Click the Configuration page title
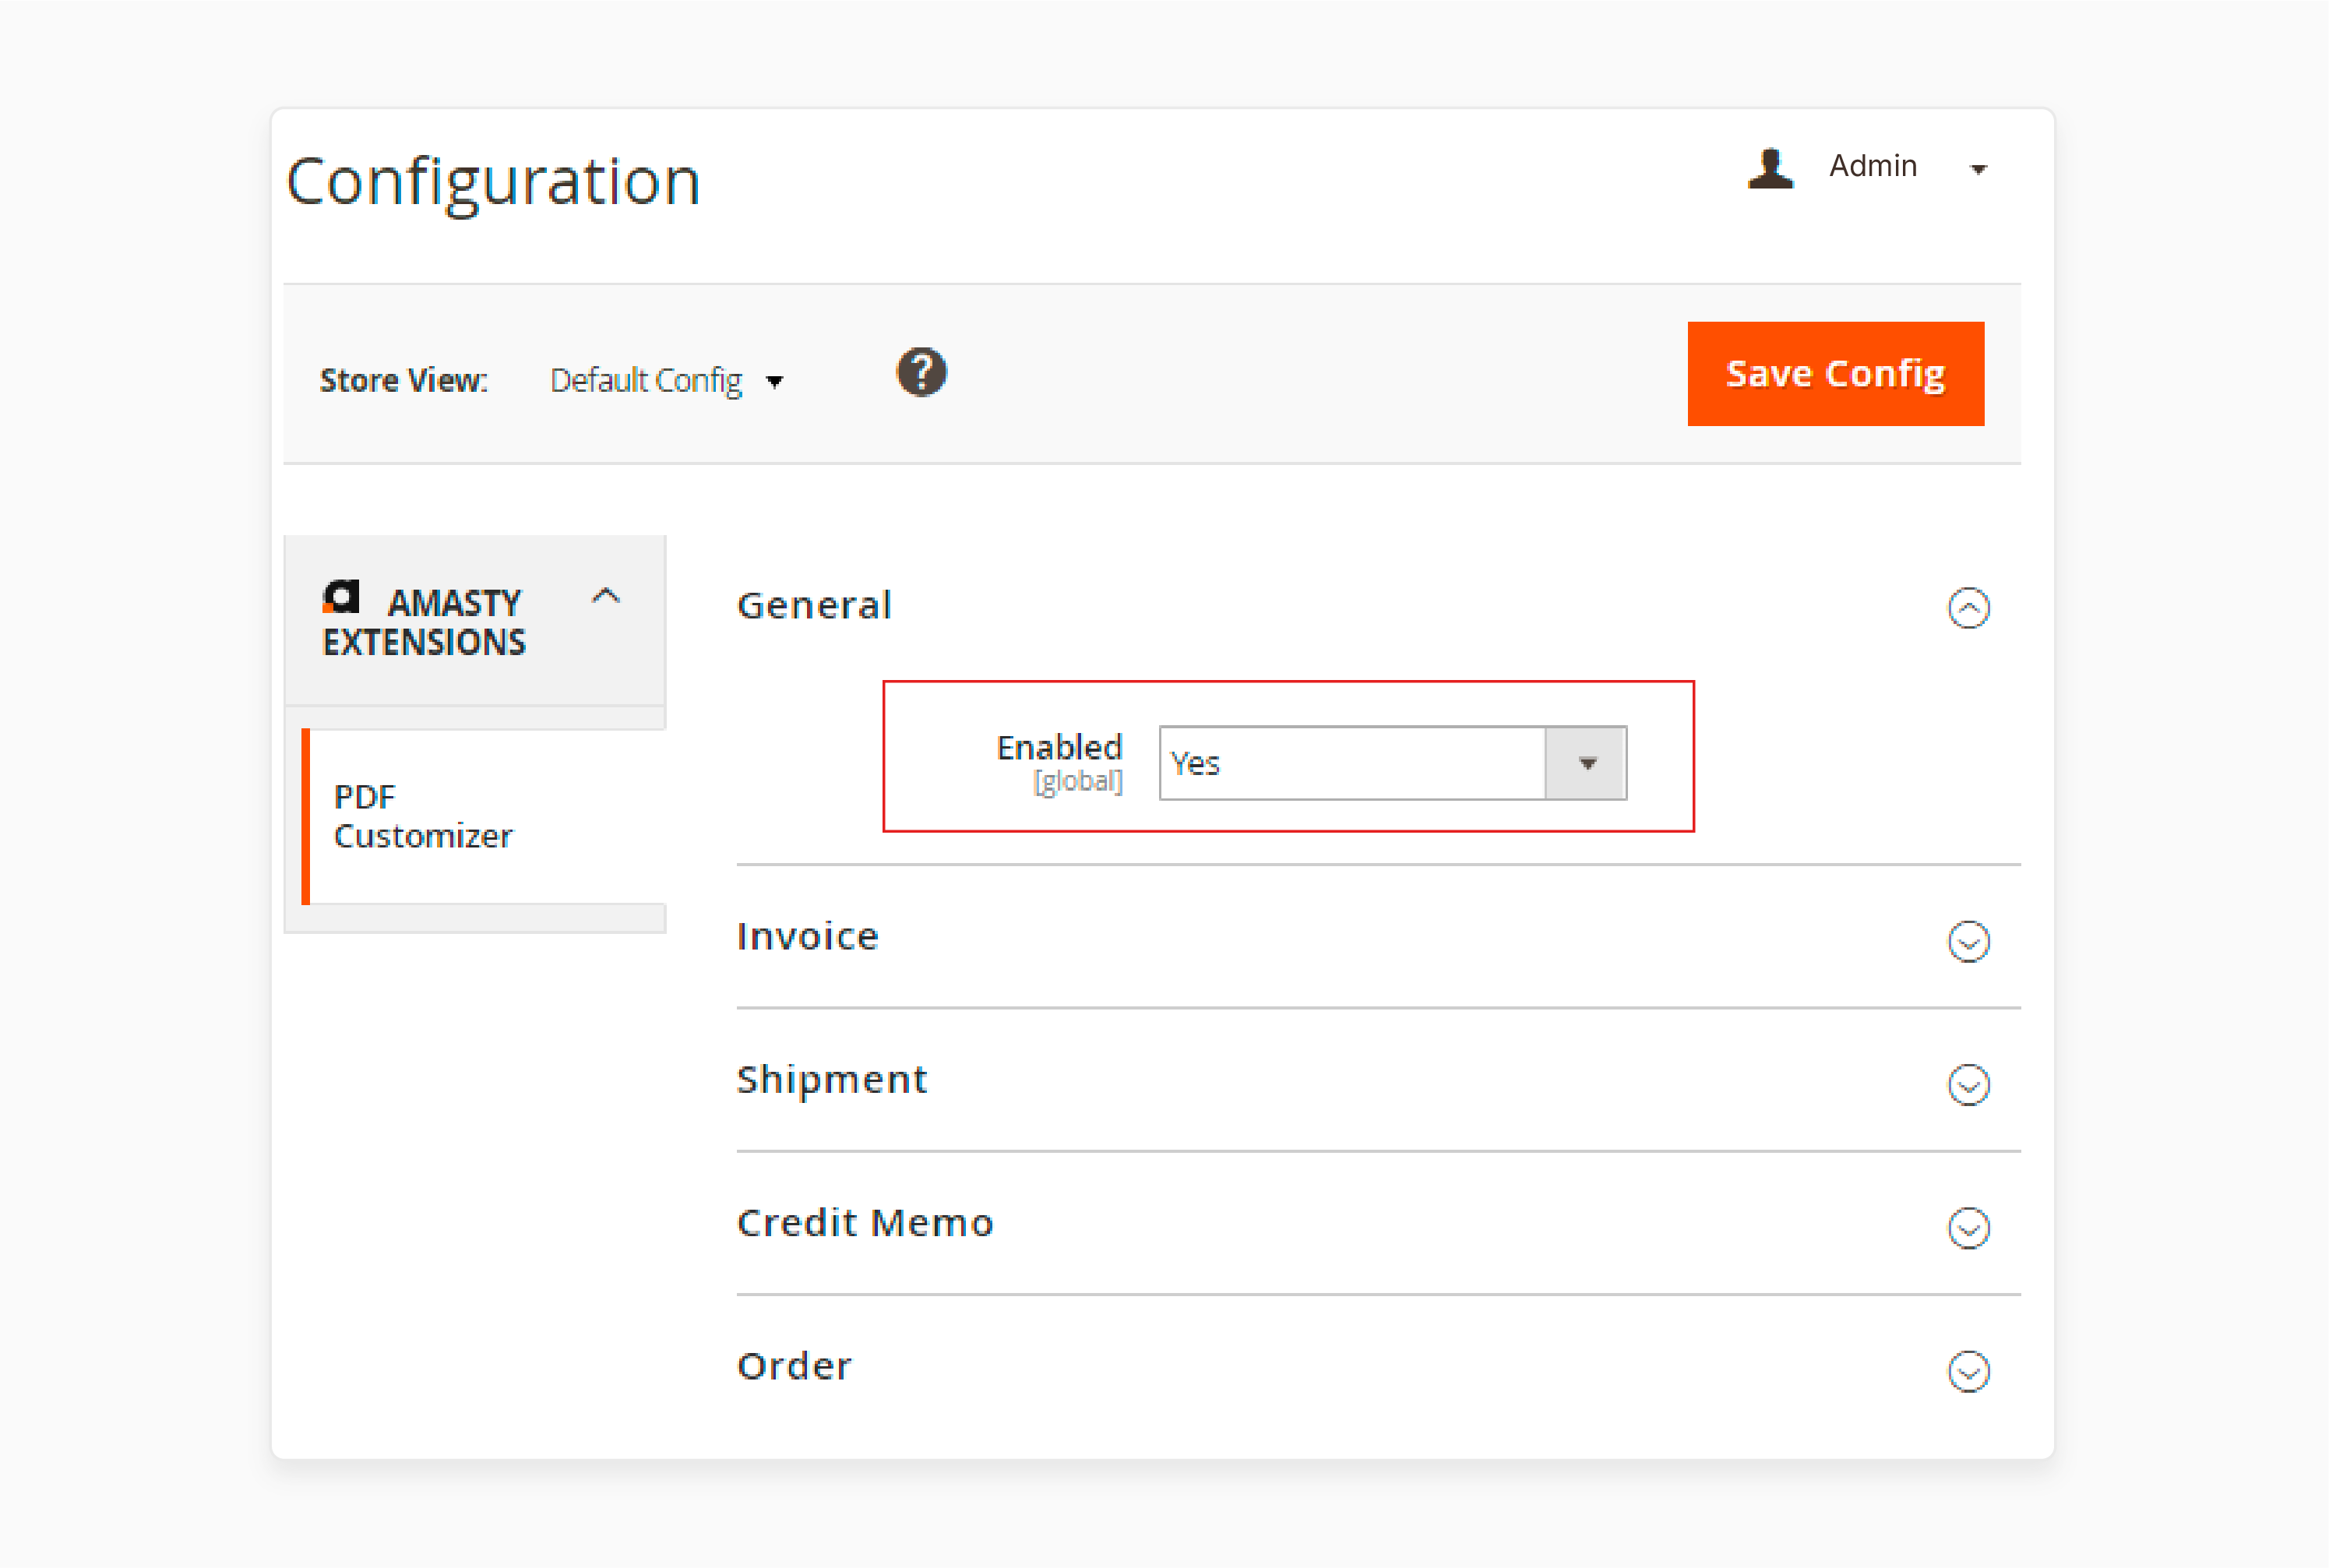This screenshot has width=2329, height=1568. (493, 183)
